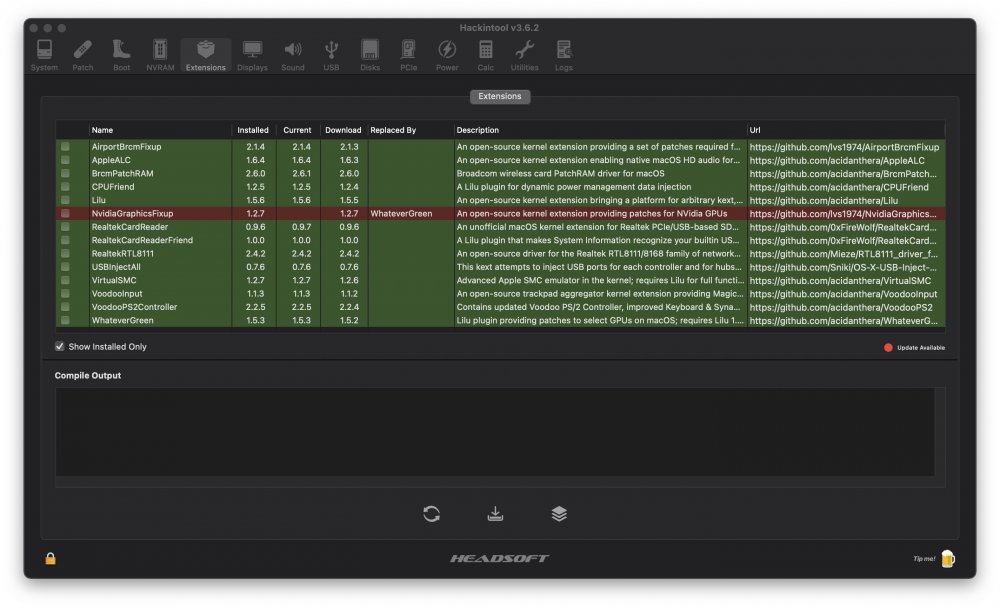Open the Patch toolbar section

82,55
